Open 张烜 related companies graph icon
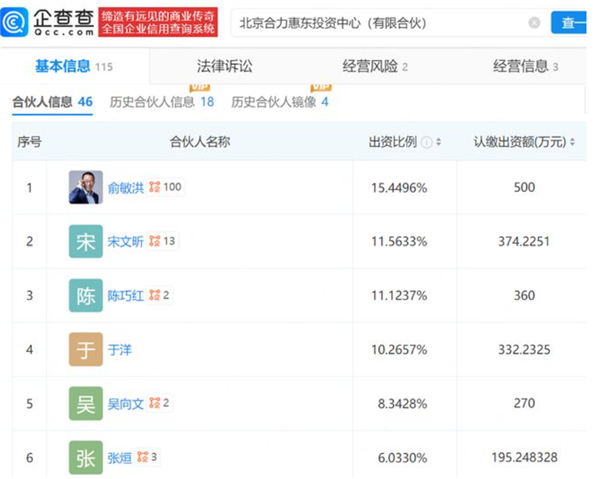 click(142, 457)
